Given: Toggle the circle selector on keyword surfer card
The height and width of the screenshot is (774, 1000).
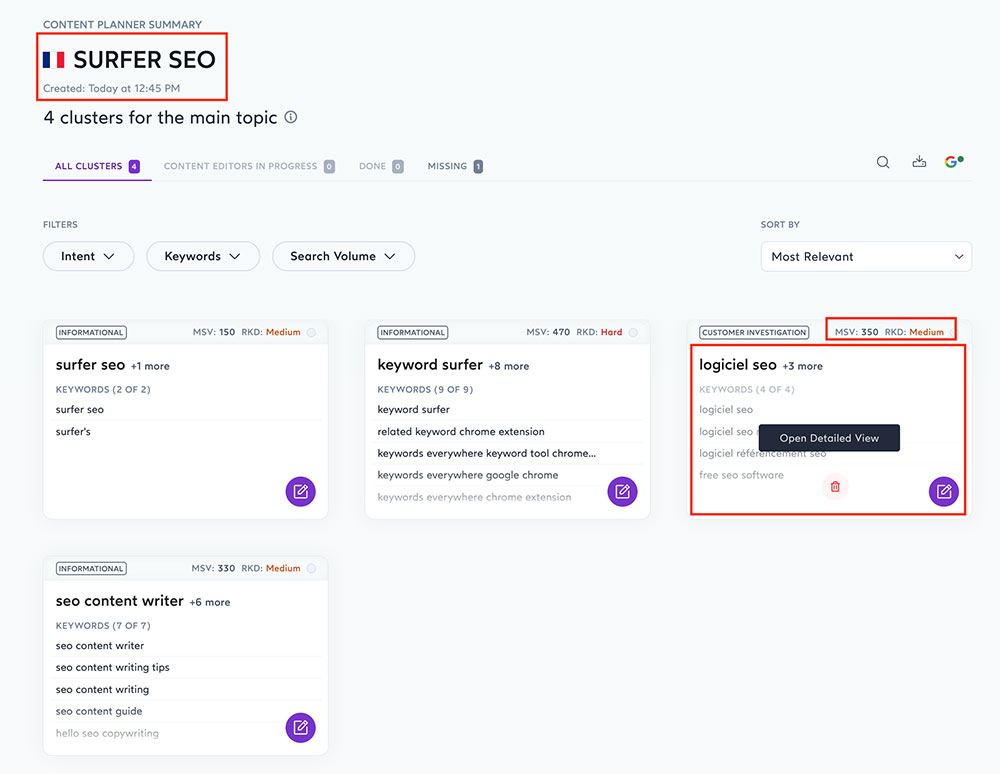Looking at the screenshot, I should [633, 332].
